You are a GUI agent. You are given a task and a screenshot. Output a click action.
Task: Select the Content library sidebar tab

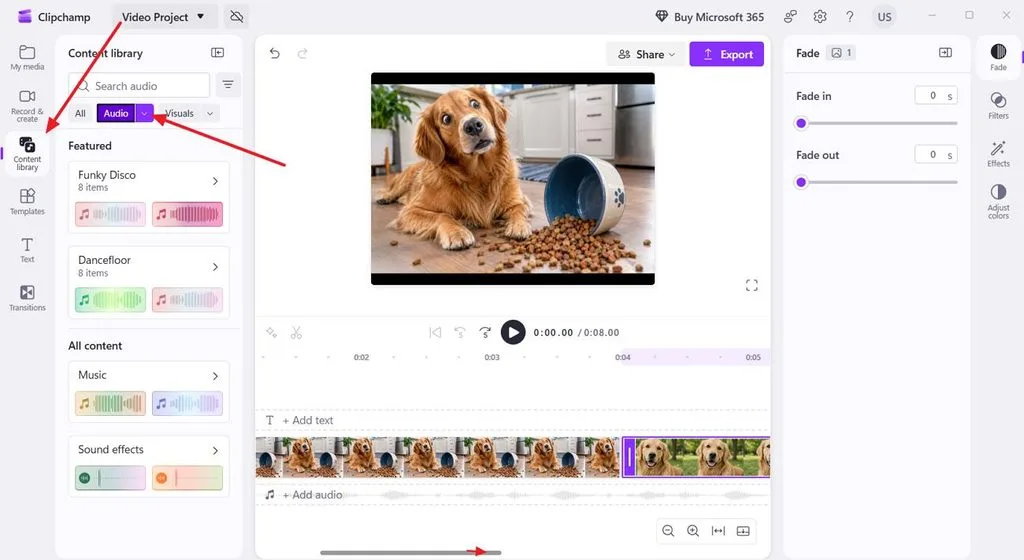click(27, 153)
